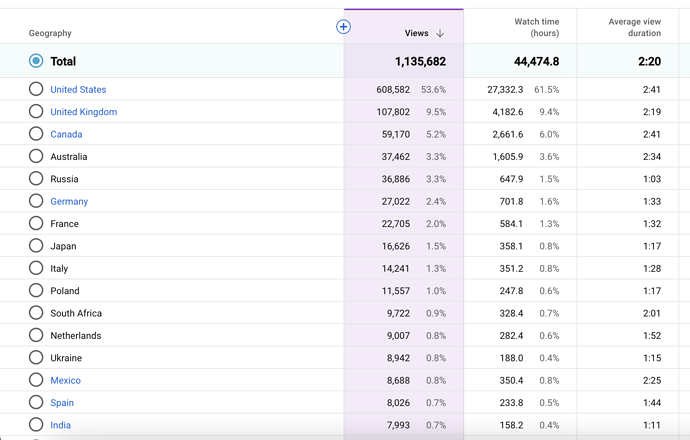Viewport: 690px width, 440px height.
Task: Select the India radio button
Action: tap(36, 425)
